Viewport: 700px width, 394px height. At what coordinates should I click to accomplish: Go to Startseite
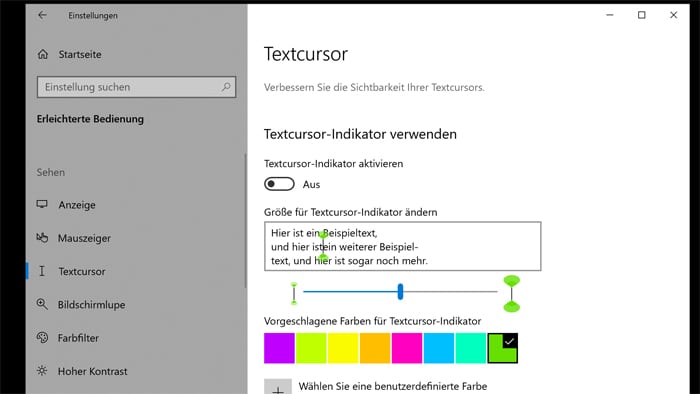point(80,54)
